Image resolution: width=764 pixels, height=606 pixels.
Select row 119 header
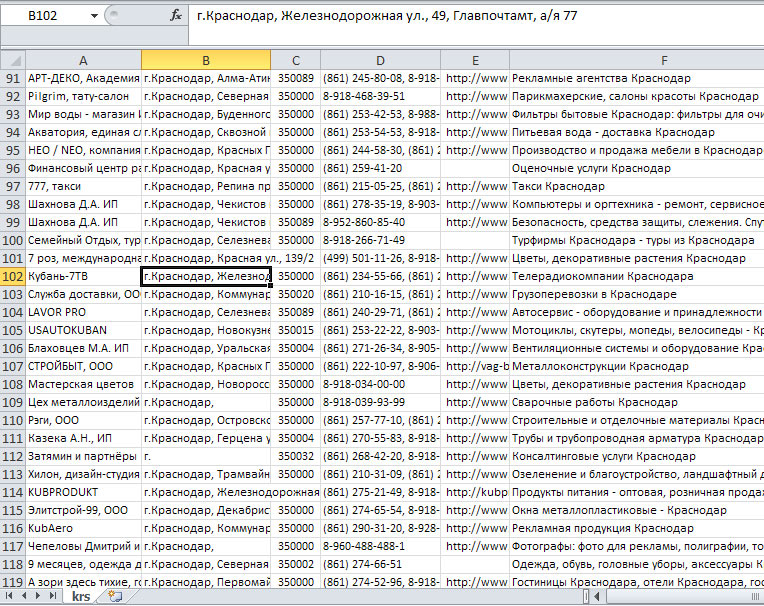(x=13, y=582)
